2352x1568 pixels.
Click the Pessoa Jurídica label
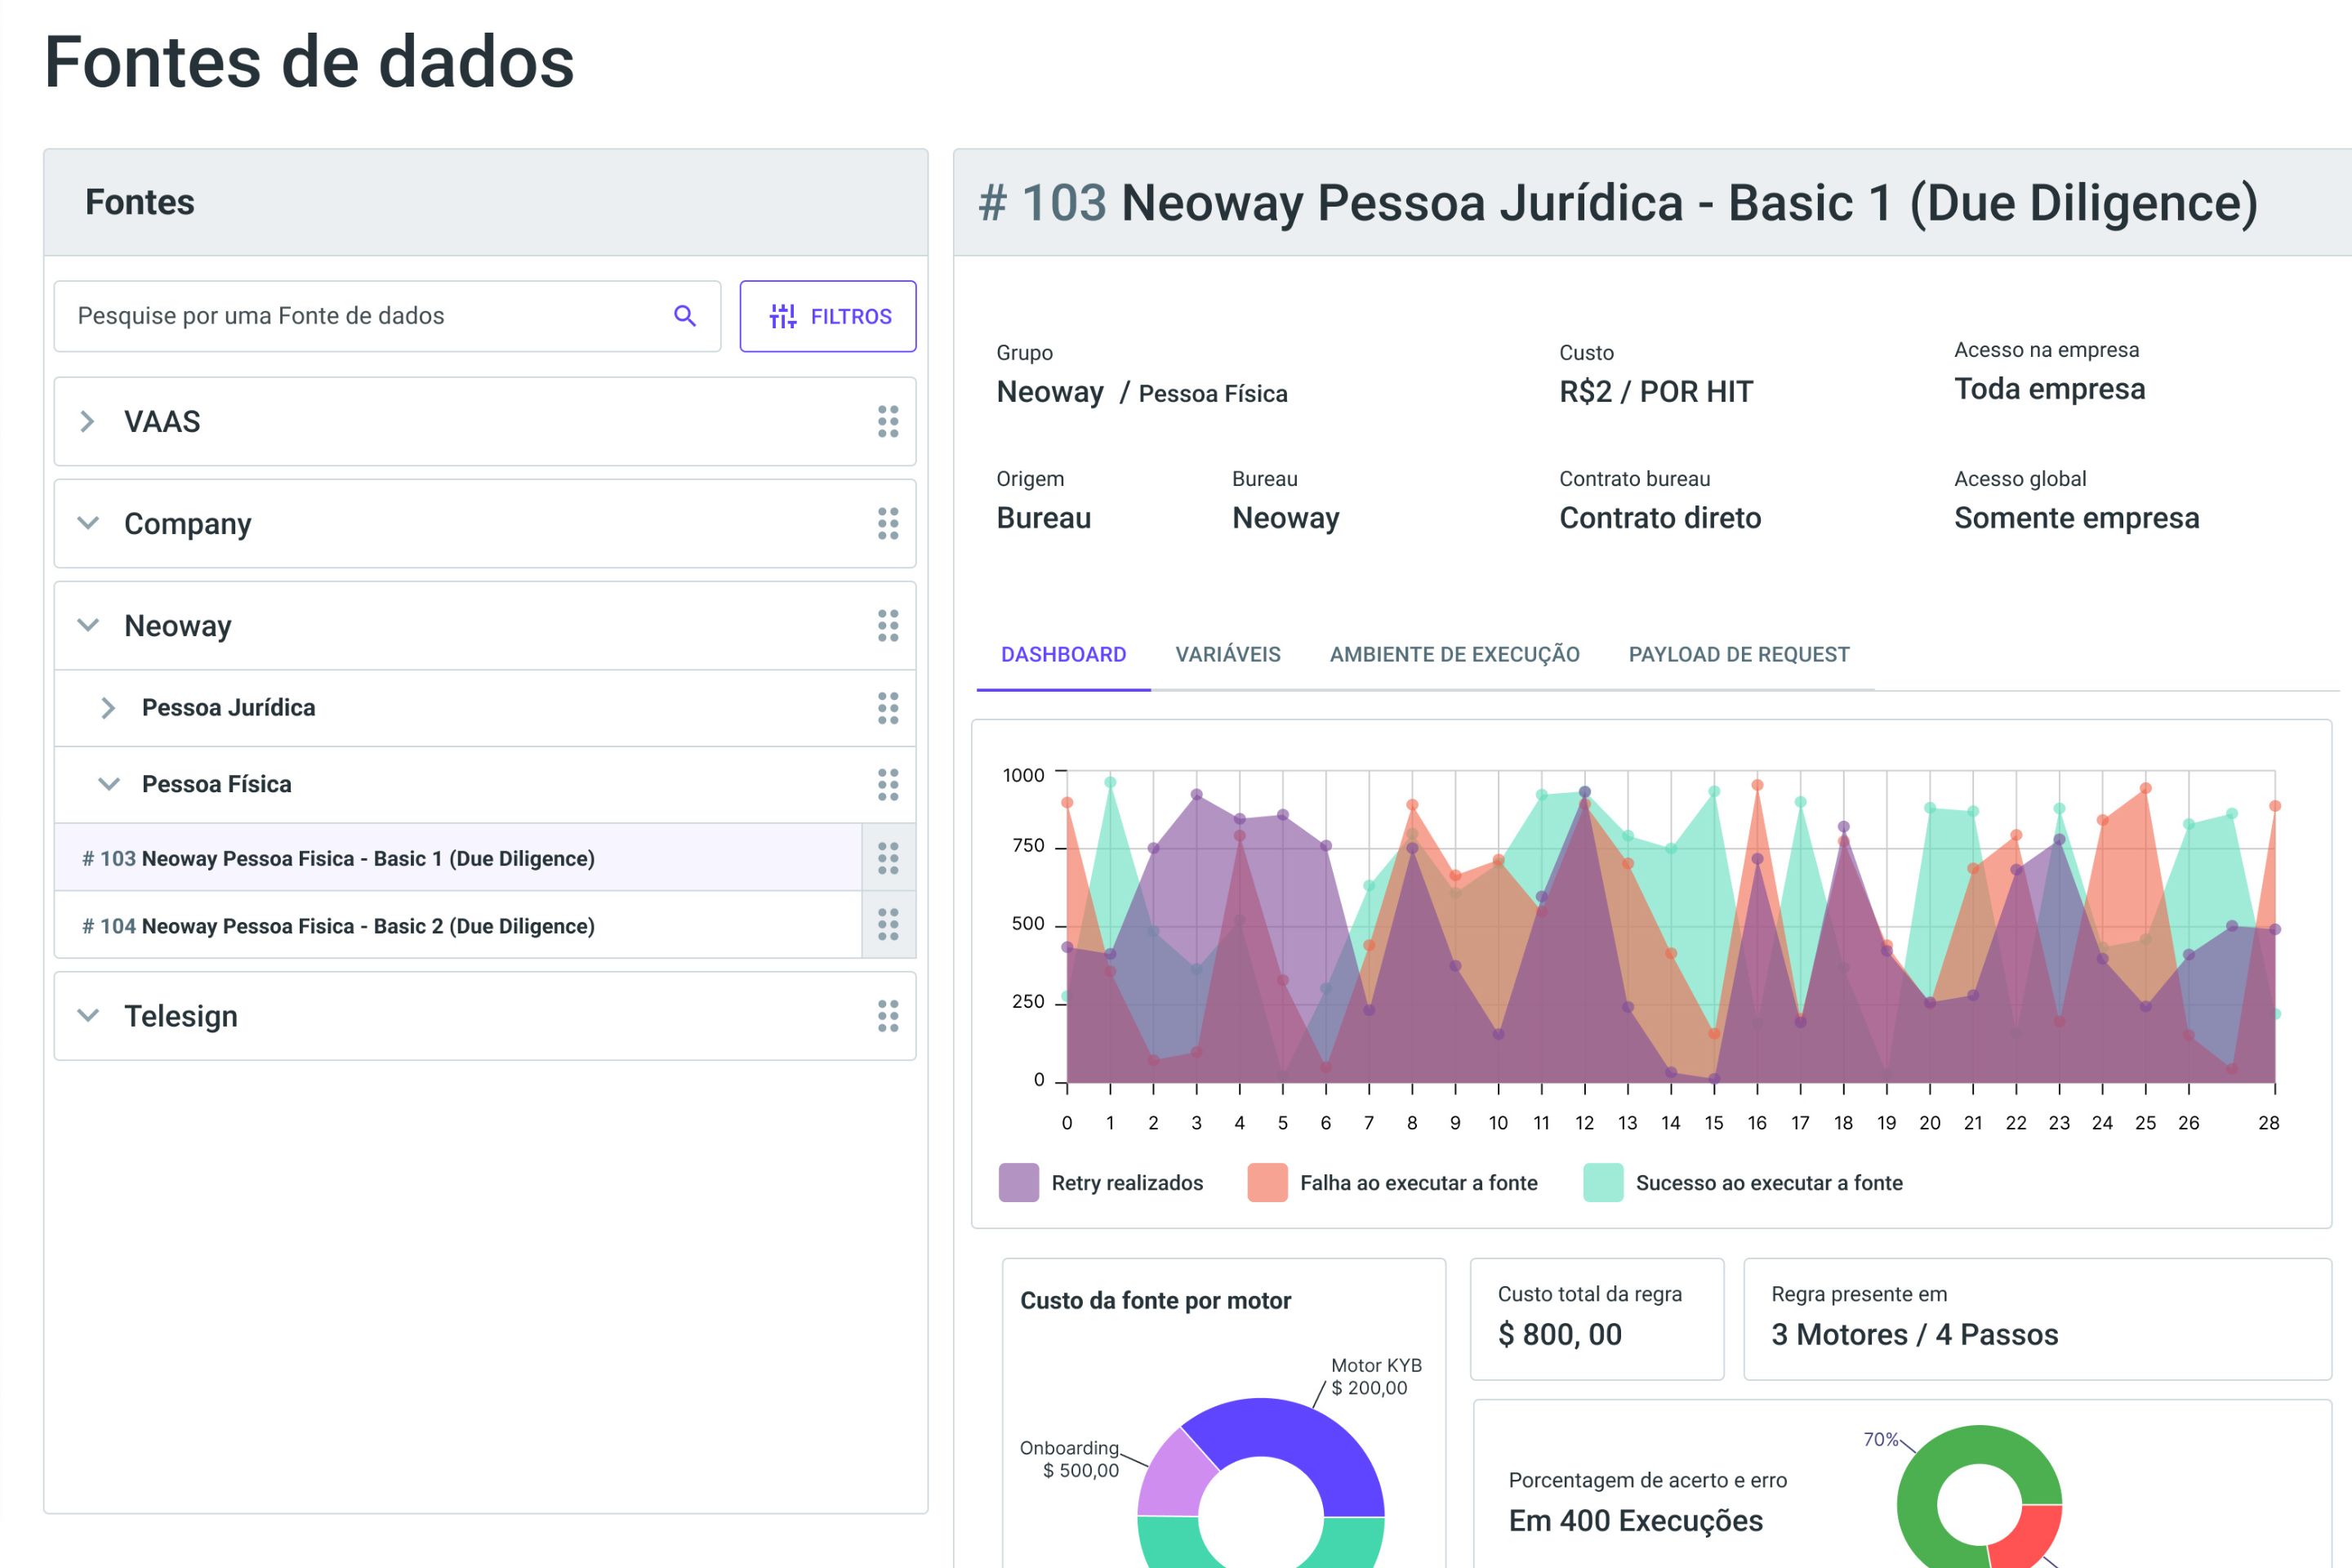tap(228, 708)
